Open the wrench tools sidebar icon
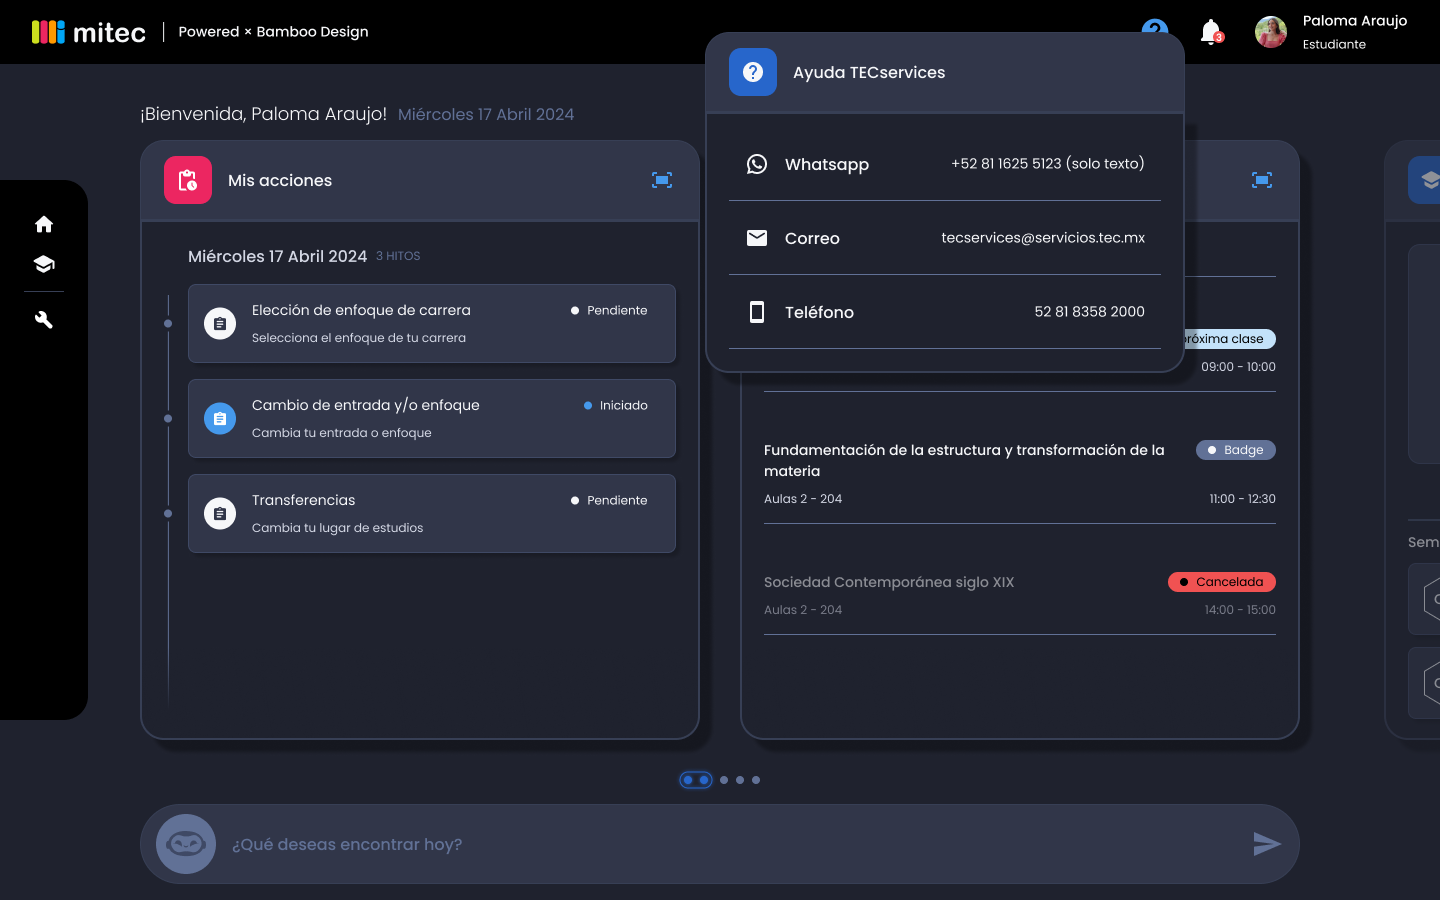 click(x=44, y=320)
